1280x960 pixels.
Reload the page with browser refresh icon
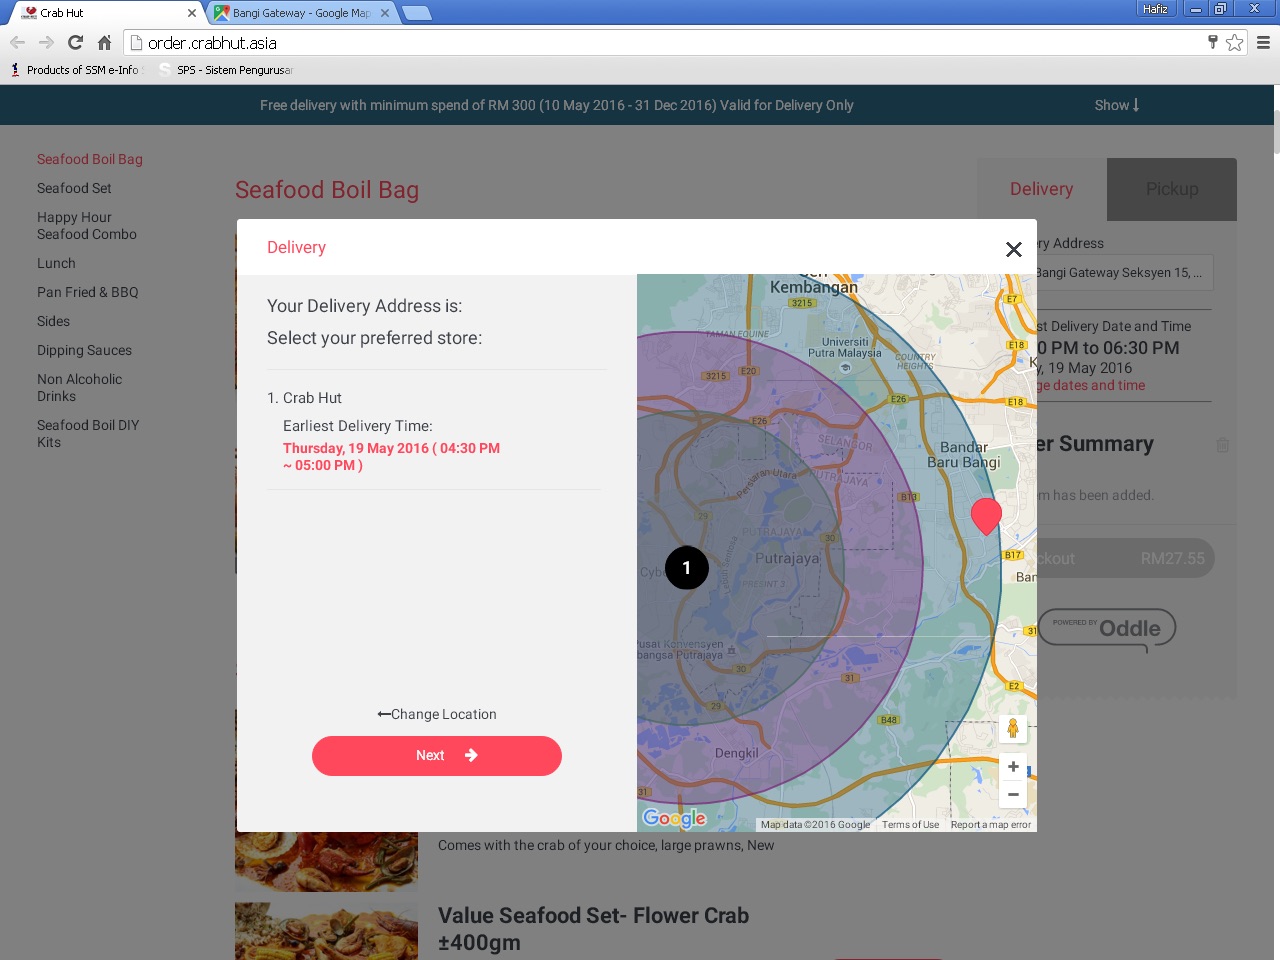(75, 42)
